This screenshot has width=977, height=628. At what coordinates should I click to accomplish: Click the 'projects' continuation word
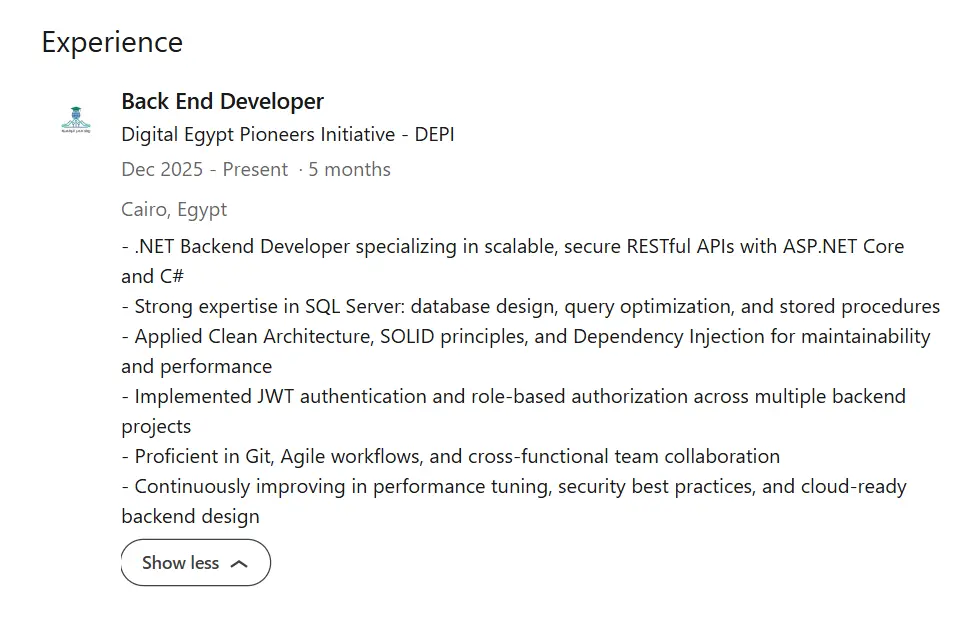(156, 427)
